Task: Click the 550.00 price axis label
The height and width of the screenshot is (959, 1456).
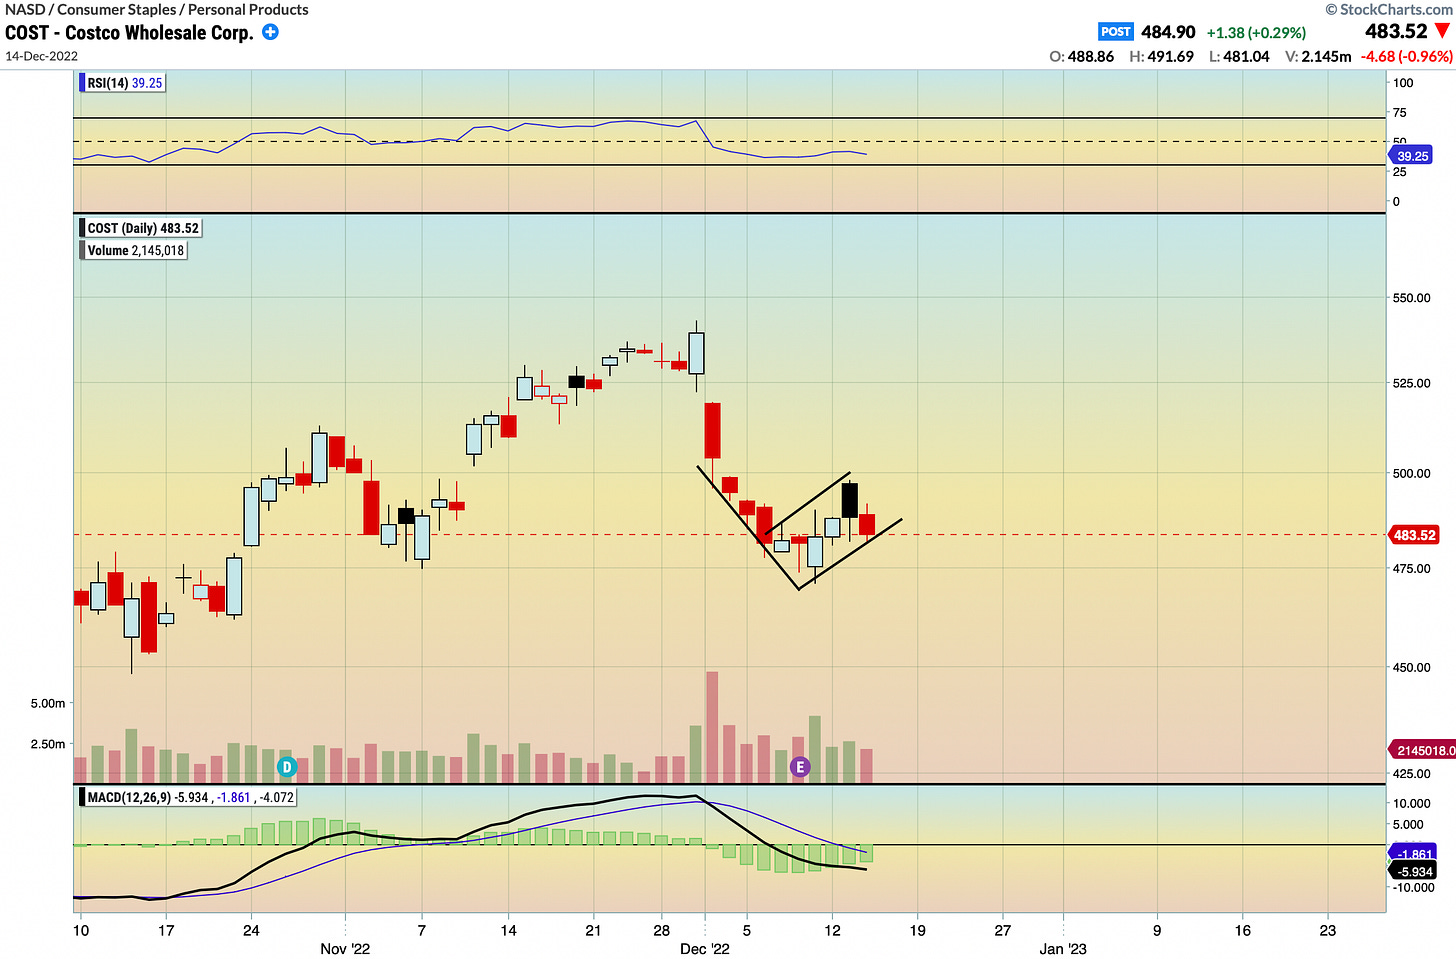Action: coord(1411,298)
